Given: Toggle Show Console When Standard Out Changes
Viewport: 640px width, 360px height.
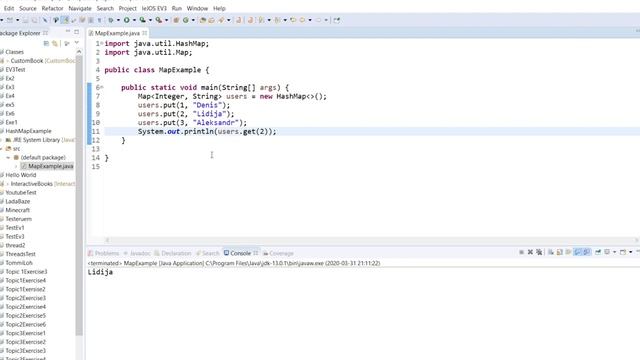Looking at the screenshot, I should pos(577,252).
